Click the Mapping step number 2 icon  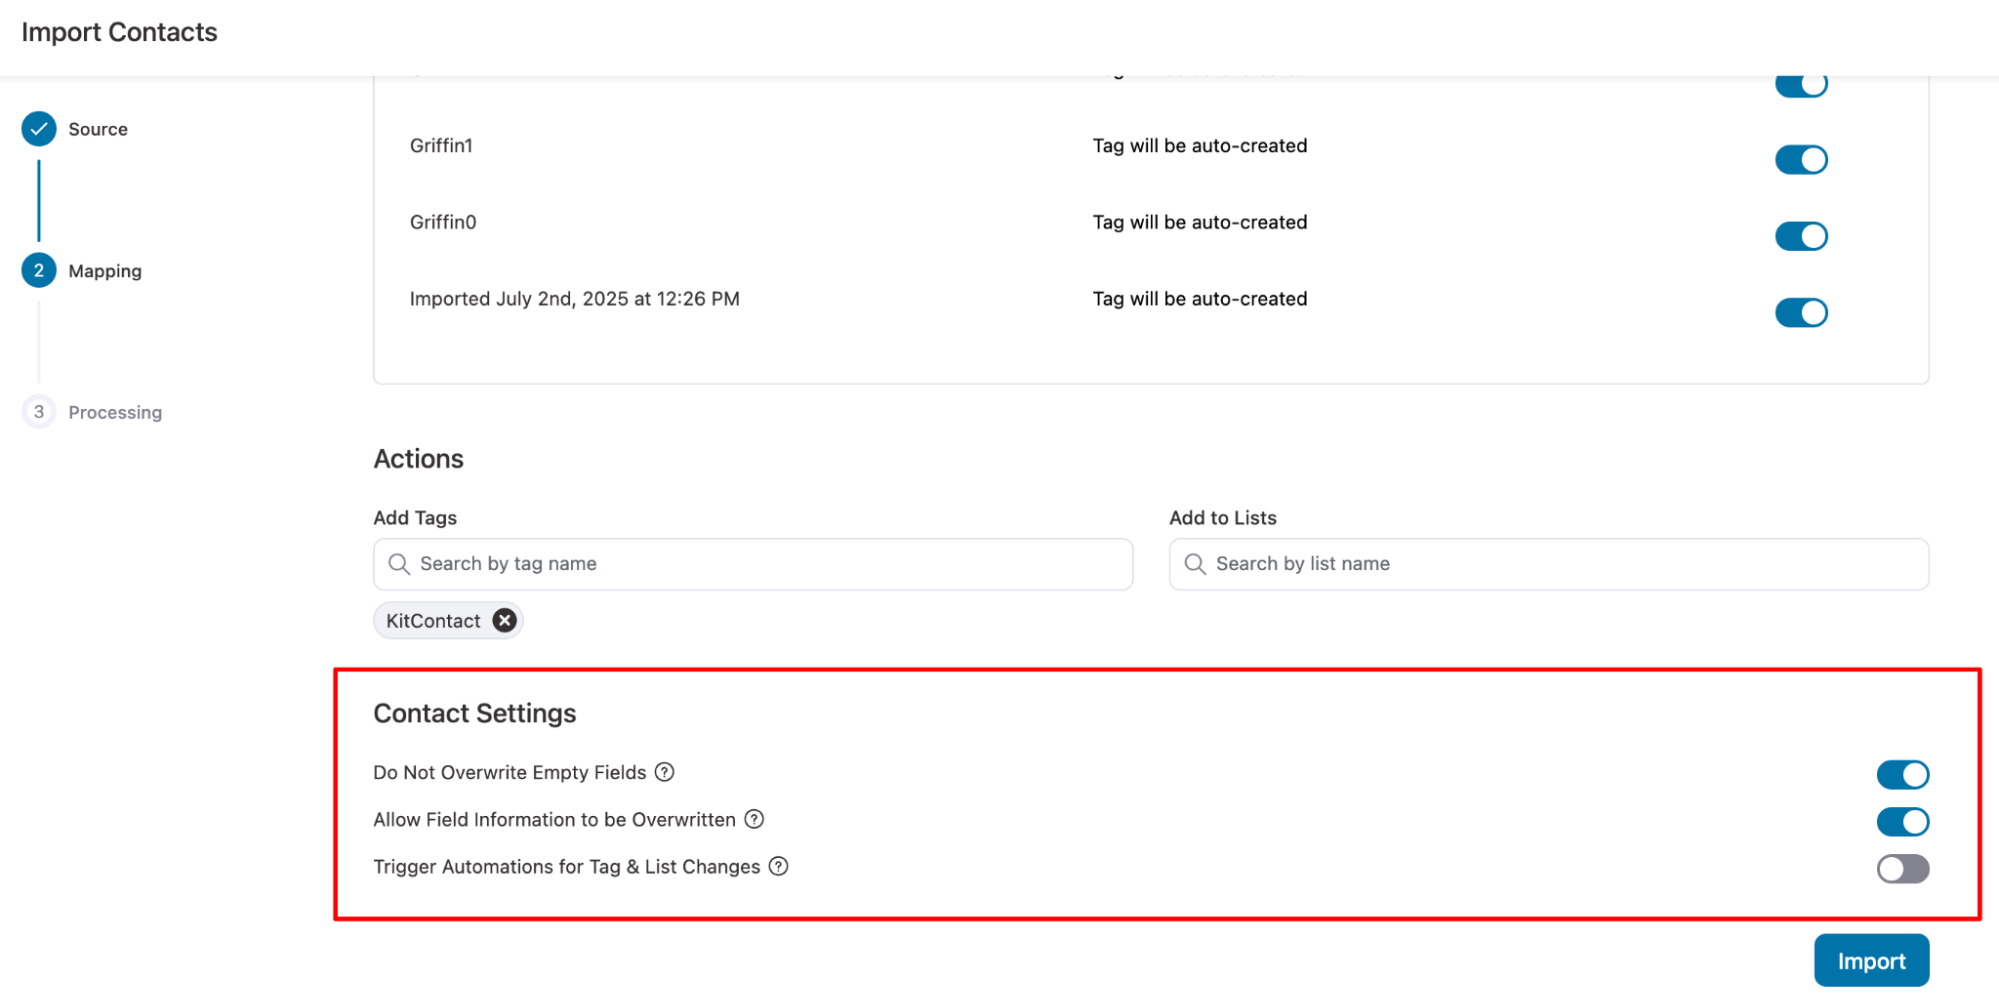coord(39,270)
